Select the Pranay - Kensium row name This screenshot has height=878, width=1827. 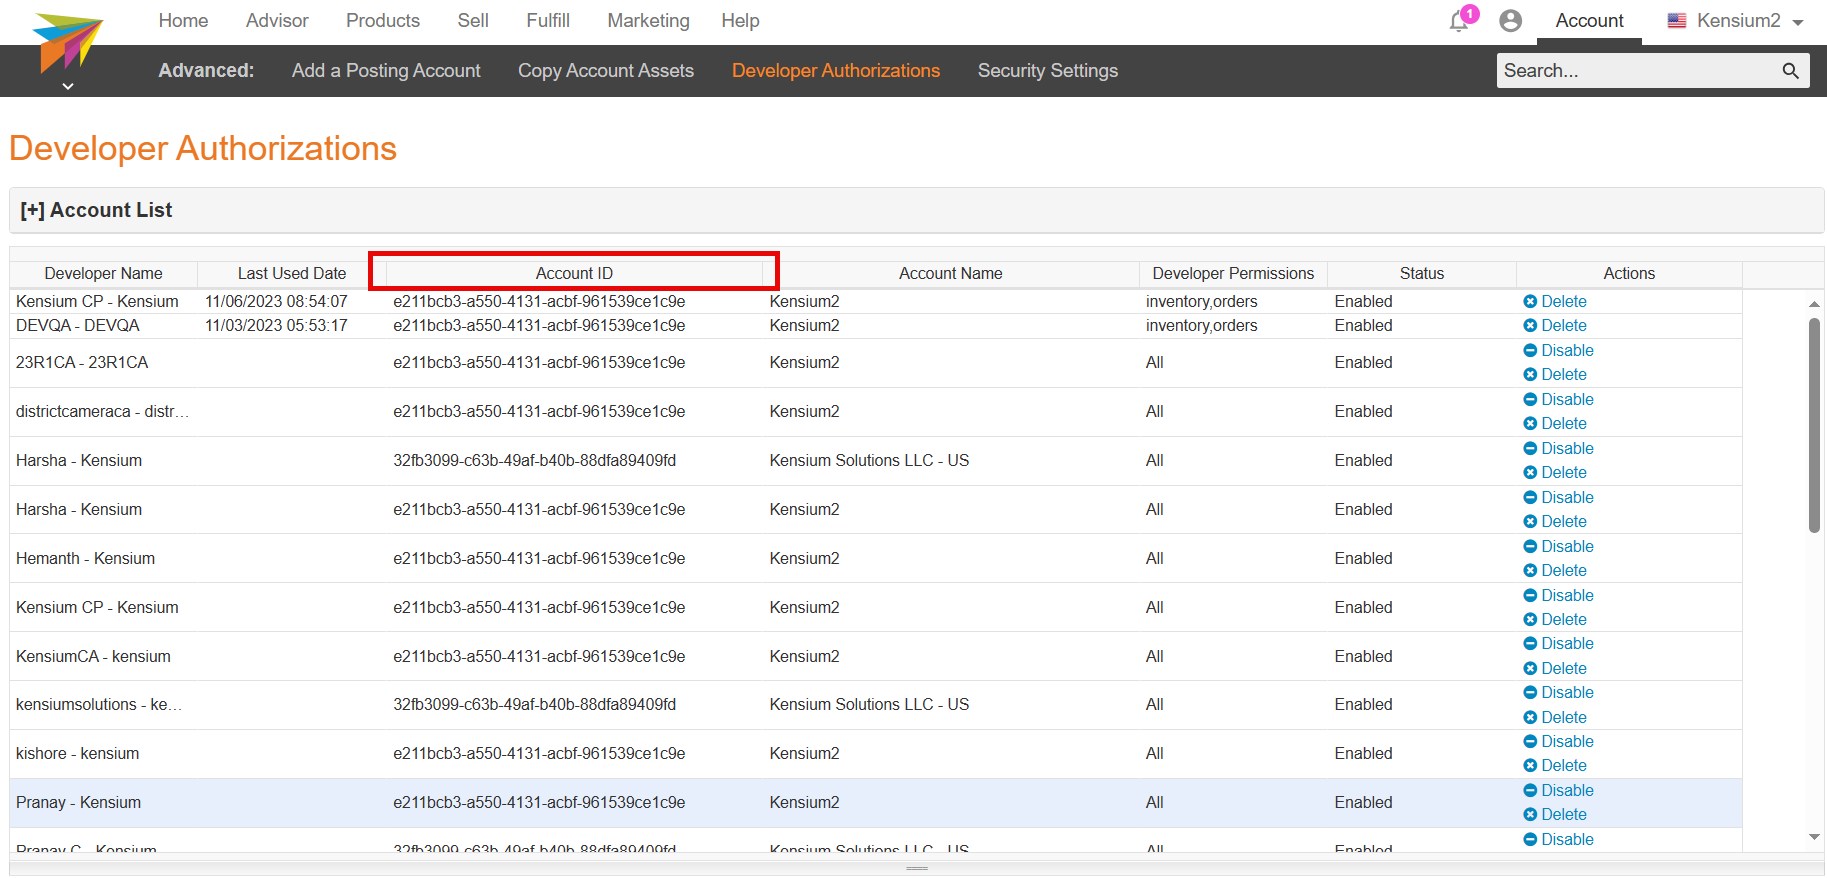pyautogui.click(x=78, y=803)
